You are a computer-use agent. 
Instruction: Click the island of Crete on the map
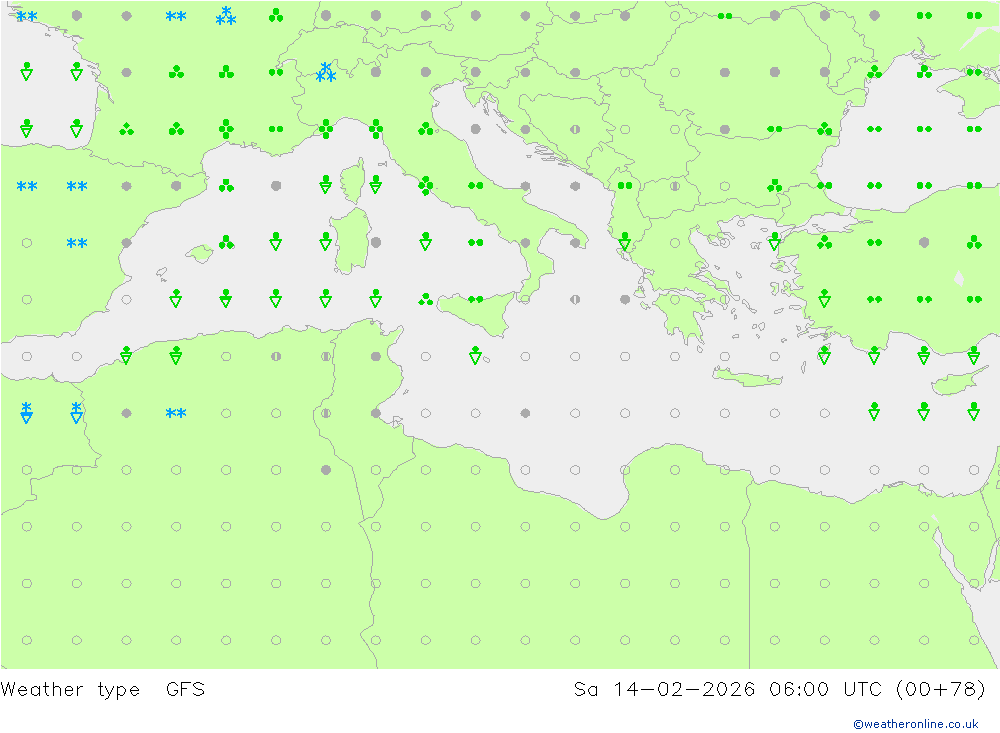coord(747,377)
